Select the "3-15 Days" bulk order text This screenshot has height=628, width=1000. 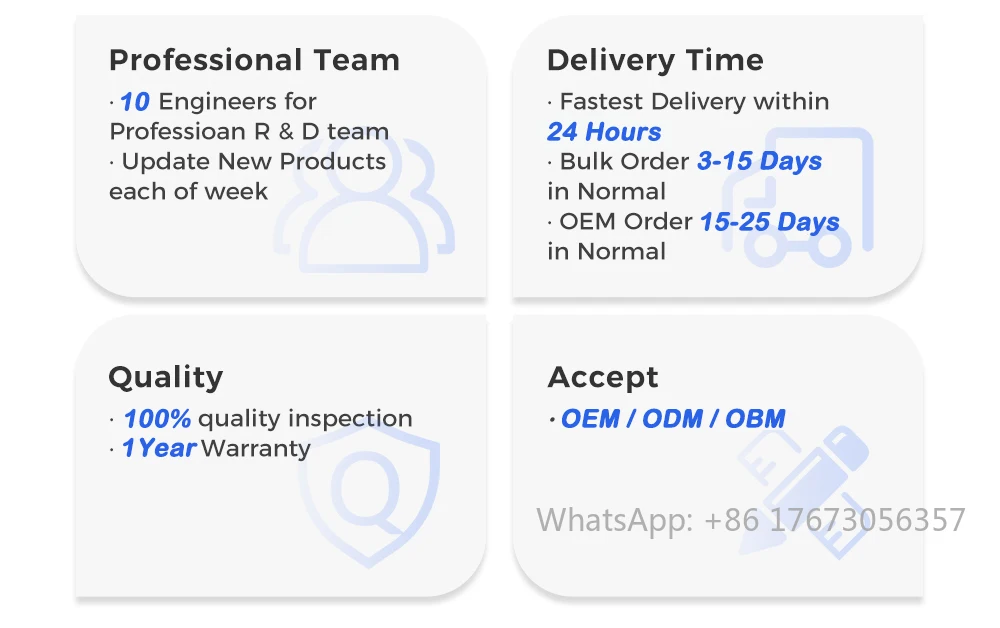[x=759, y=161]
